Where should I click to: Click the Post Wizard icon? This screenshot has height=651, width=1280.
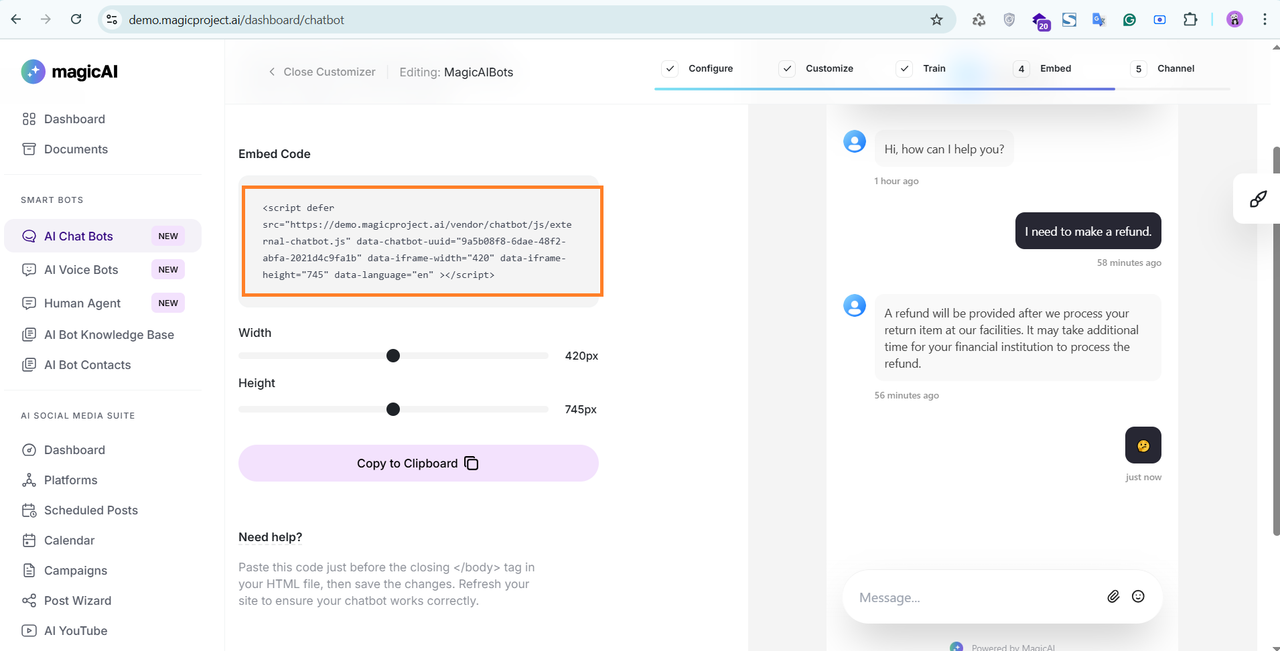coord(29,600)
